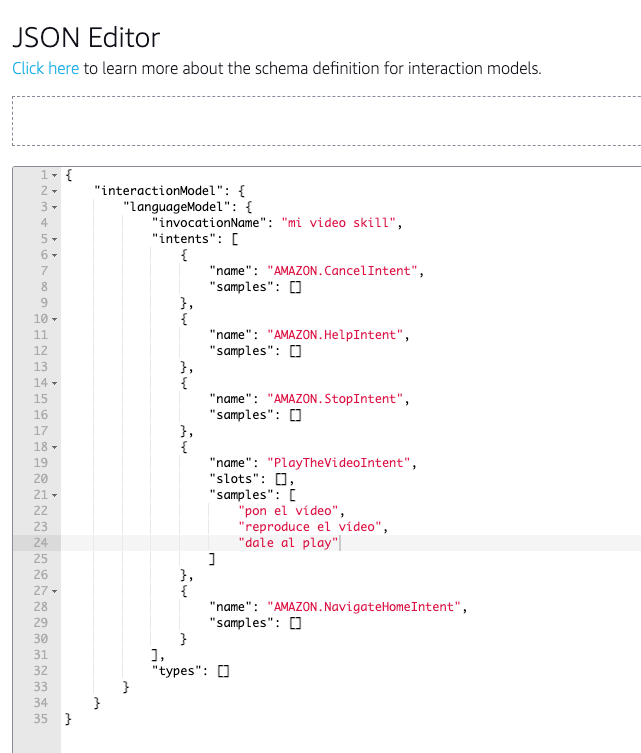Viewport: 641px width, 753px height.
Task: Collapse the PlayTheVideoIntent object on line 18
Action: pos(54,447)
